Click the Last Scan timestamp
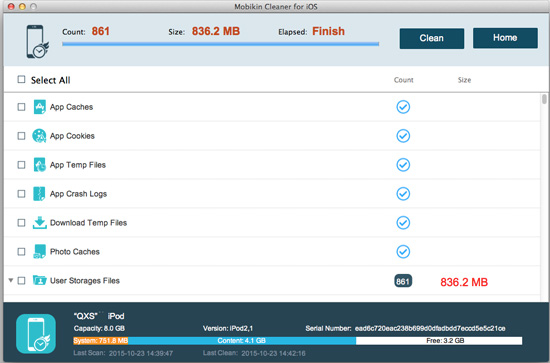 tap(141, 353)
